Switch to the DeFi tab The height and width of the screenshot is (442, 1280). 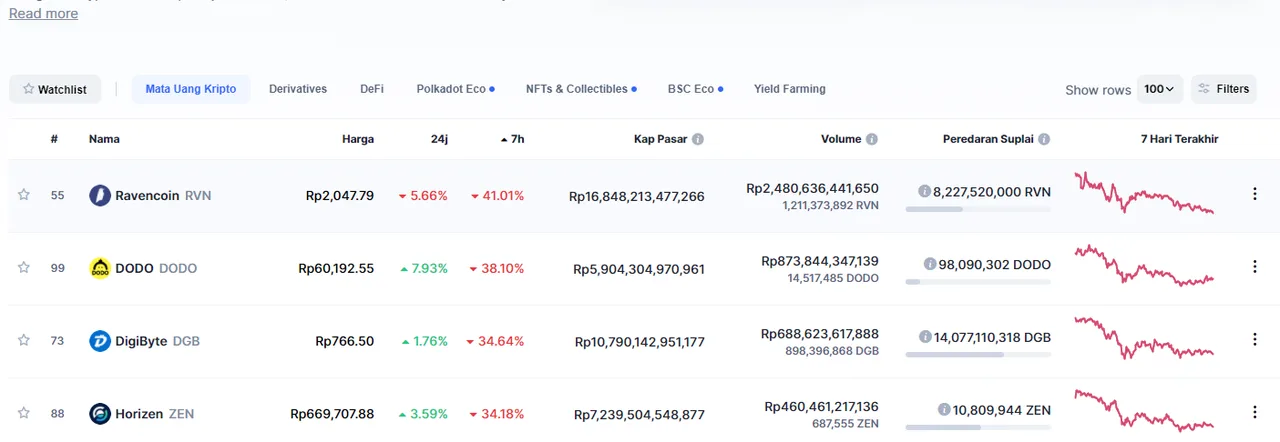(372, 89)
